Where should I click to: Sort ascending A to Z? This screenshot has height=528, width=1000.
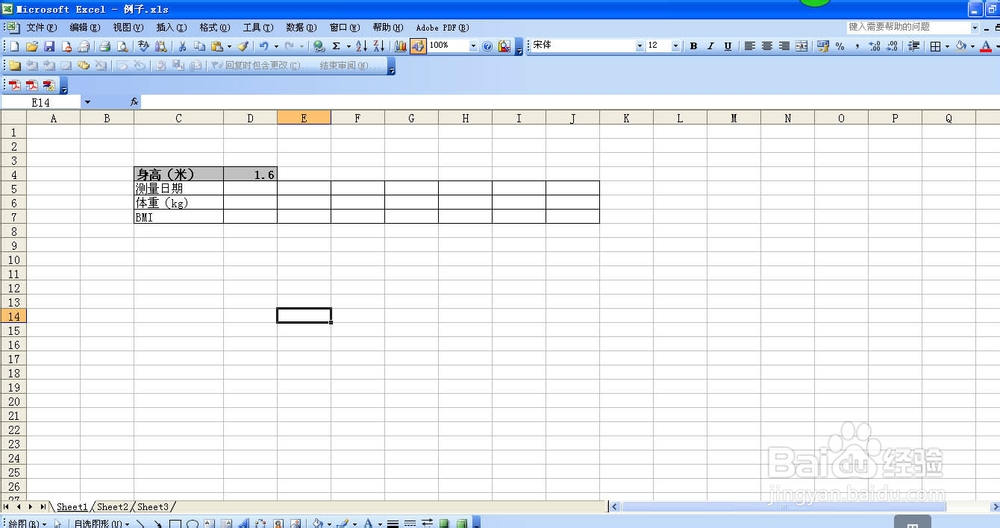pyautogui.click(x=362, y=46)
